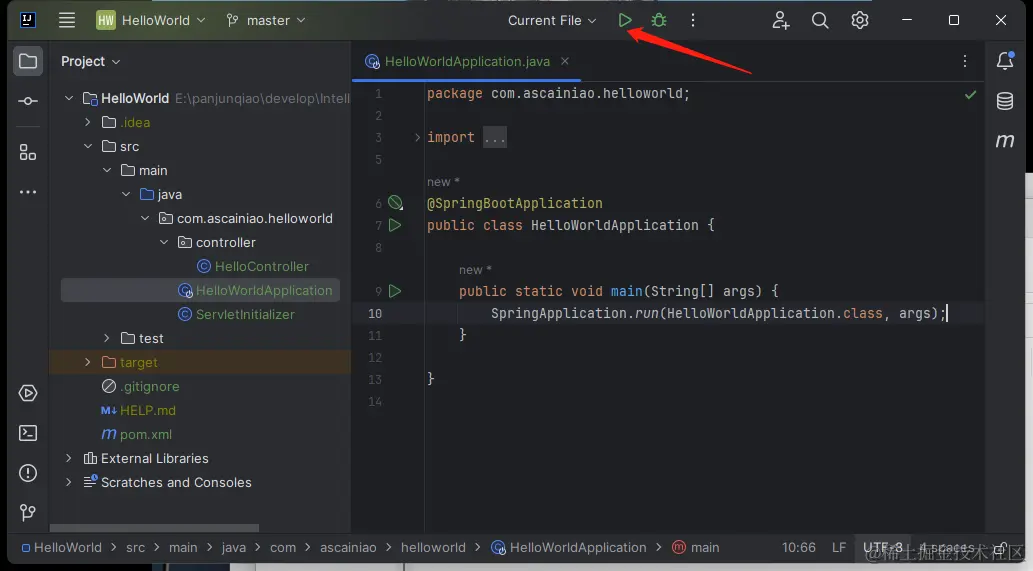Click the run gutter icon on line 9

(395, 291)
